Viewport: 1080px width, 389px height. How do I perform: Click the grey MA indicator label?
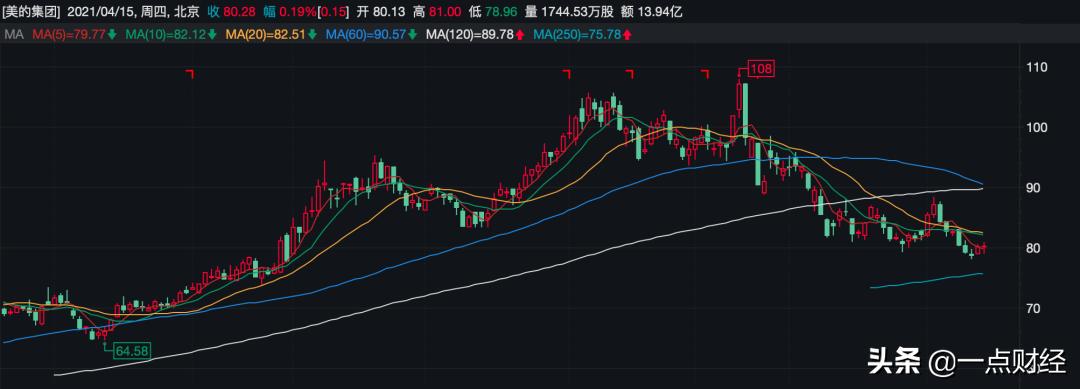(13, 34)
